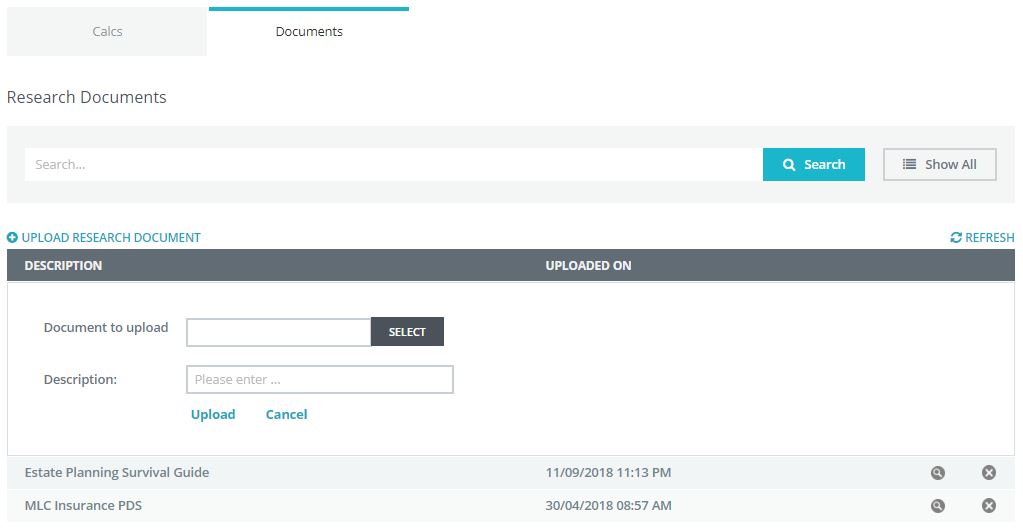
Task: Cancel the document upload form
Action: click(x=286, y=415)
